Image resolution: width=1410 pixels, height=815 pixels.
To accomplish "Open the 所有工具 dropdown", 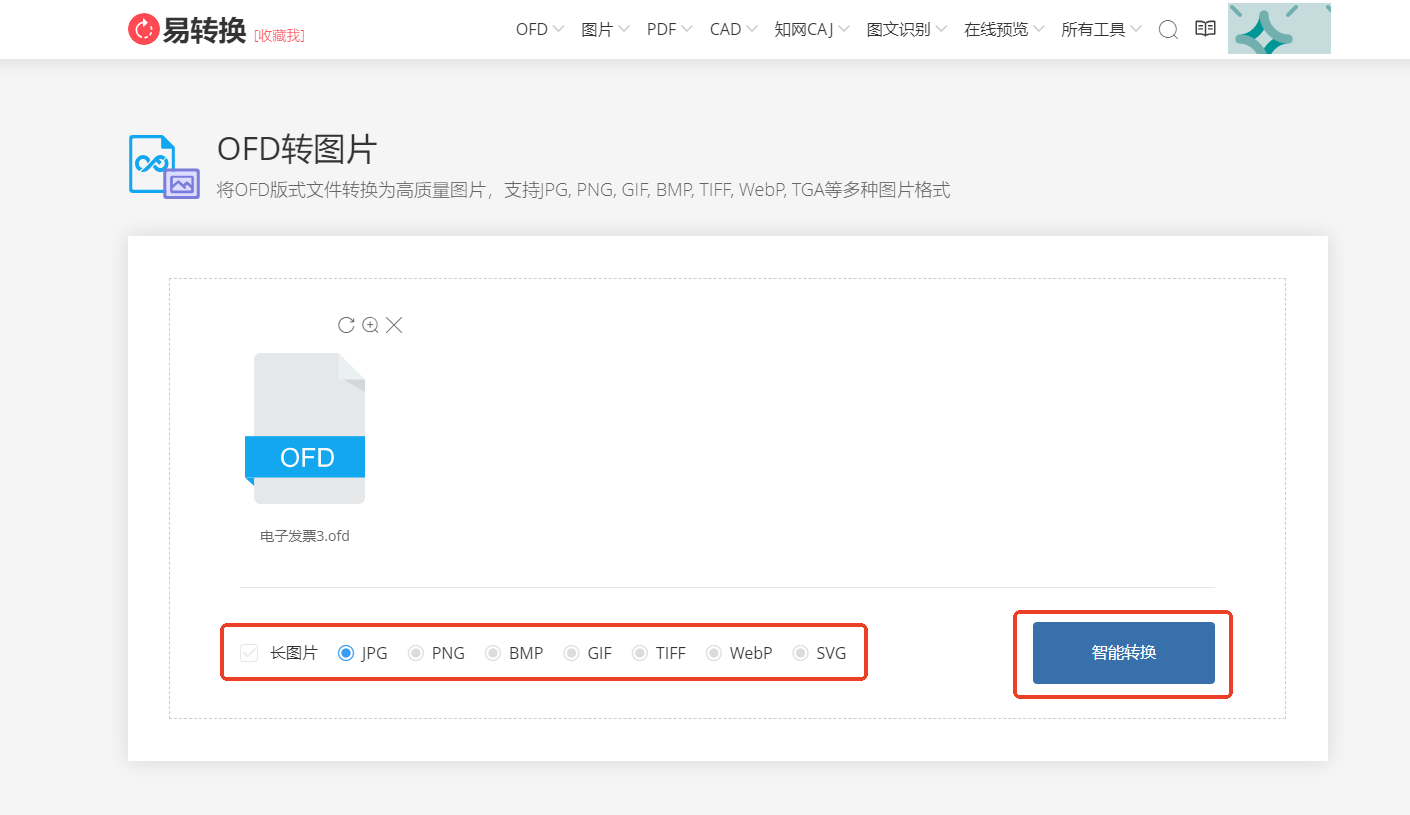I will click(1094, 29).
